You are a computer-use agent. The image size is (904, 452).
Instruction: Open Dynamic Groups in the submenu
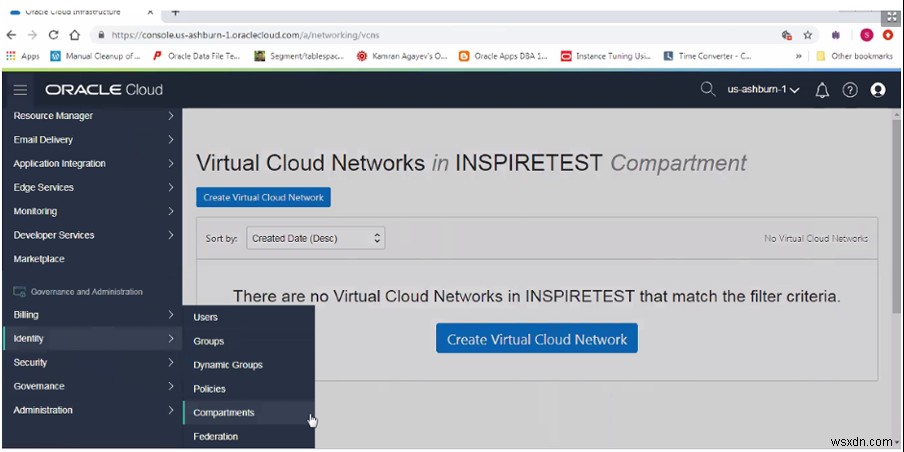tap(248, 365)
